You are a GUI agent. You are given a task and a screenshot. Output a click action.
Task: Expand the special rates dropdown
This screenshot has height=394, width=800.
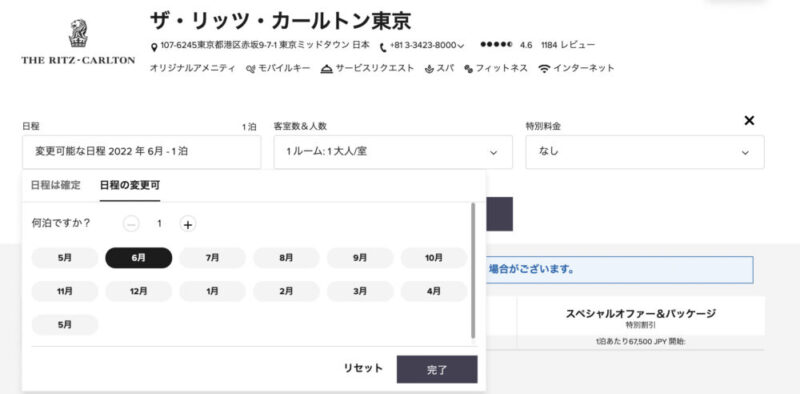click(x=645, y=152)
